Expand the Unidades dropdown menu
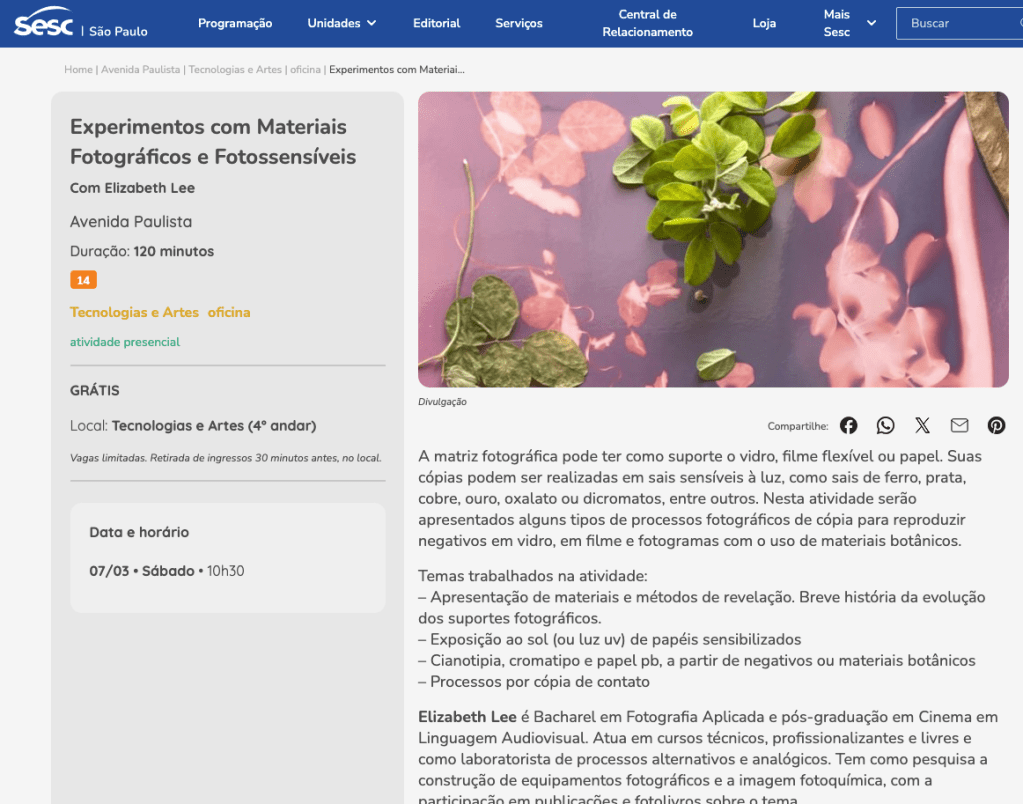This screenshot has width=1023, height=804. (342, 23)
